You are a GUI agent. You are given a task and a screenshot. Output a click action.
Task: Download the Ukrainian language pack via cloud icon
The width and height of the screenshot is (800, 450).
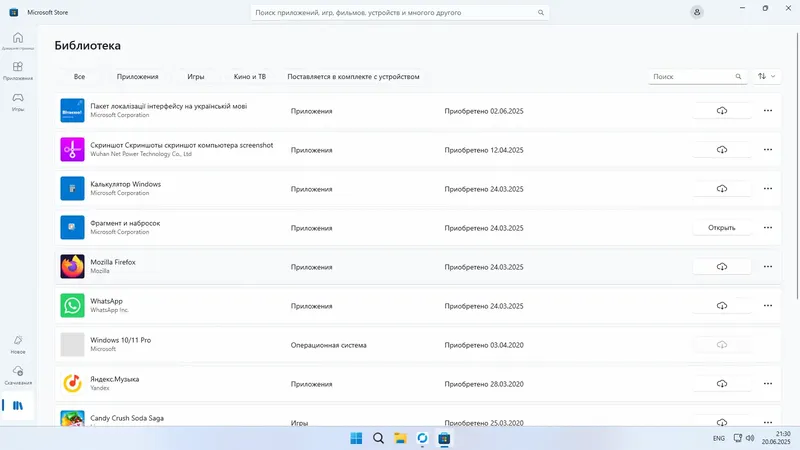[721, 111]
